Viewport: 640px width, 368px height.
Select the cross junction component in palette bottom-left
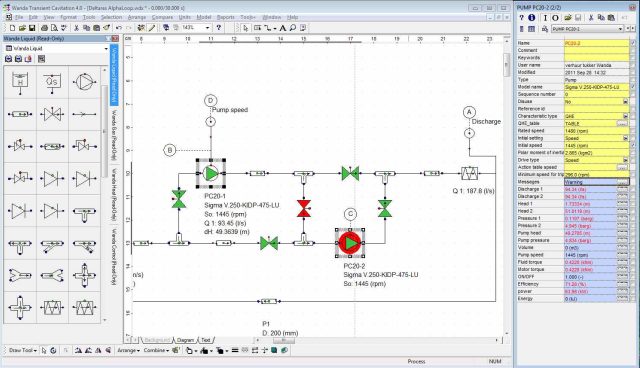[x=20, y=307]
